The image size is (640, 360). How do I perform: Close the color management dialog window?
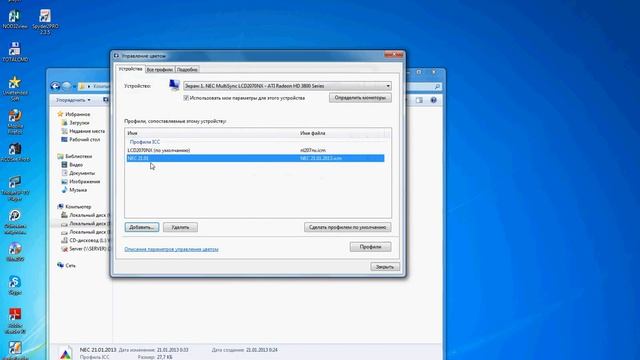394,55
